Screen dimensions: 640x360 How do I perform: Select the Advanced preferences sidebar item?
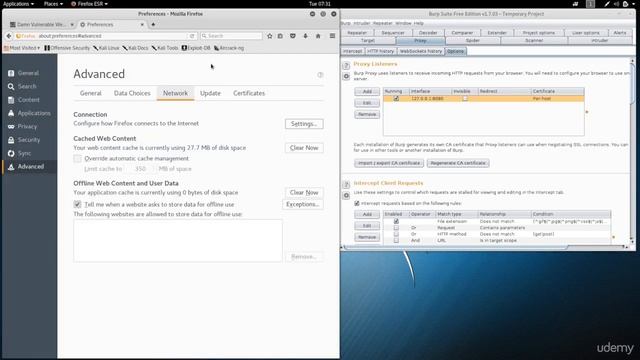pos(29,167)
